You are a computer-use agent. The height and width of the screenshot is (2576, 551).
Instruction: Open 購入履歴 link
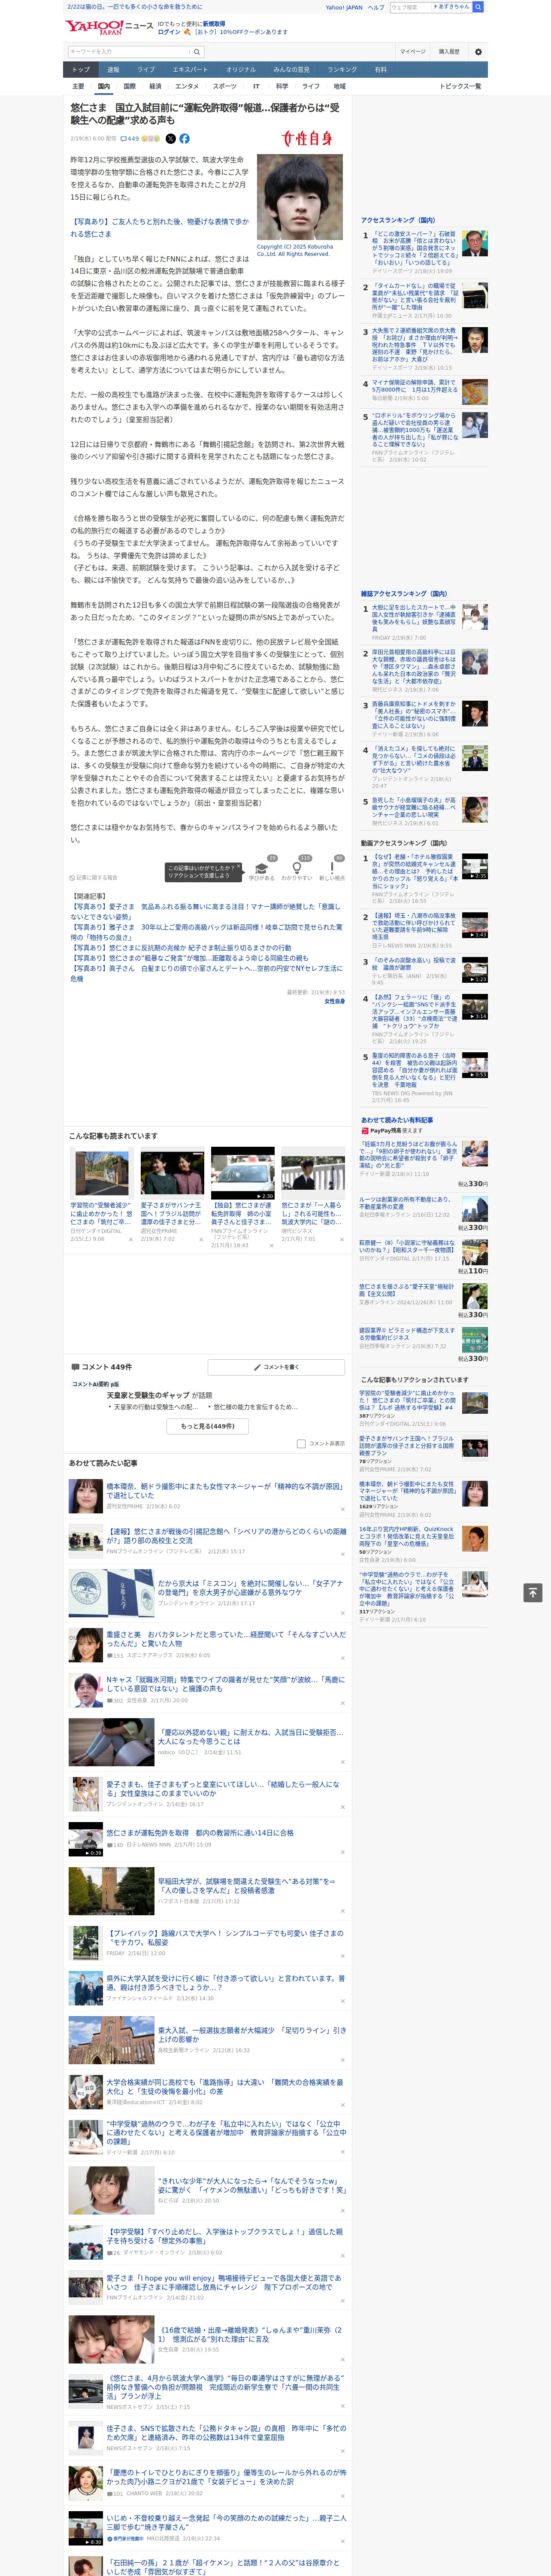449,51
